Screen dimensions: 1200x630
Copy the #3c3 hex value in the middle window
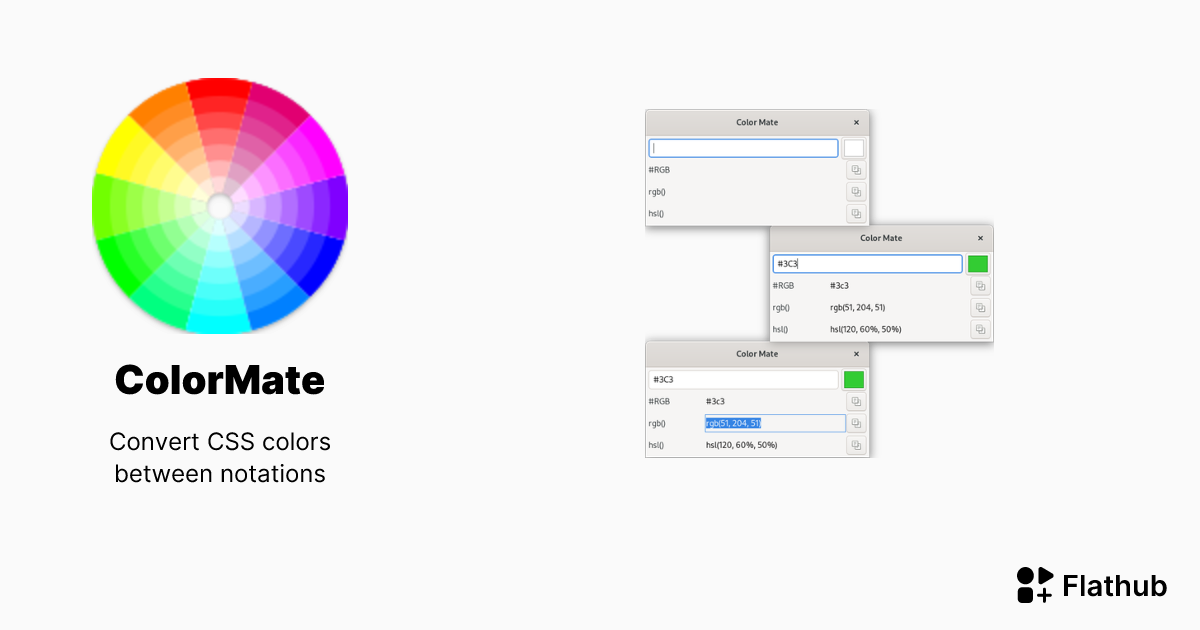[979, 285]
